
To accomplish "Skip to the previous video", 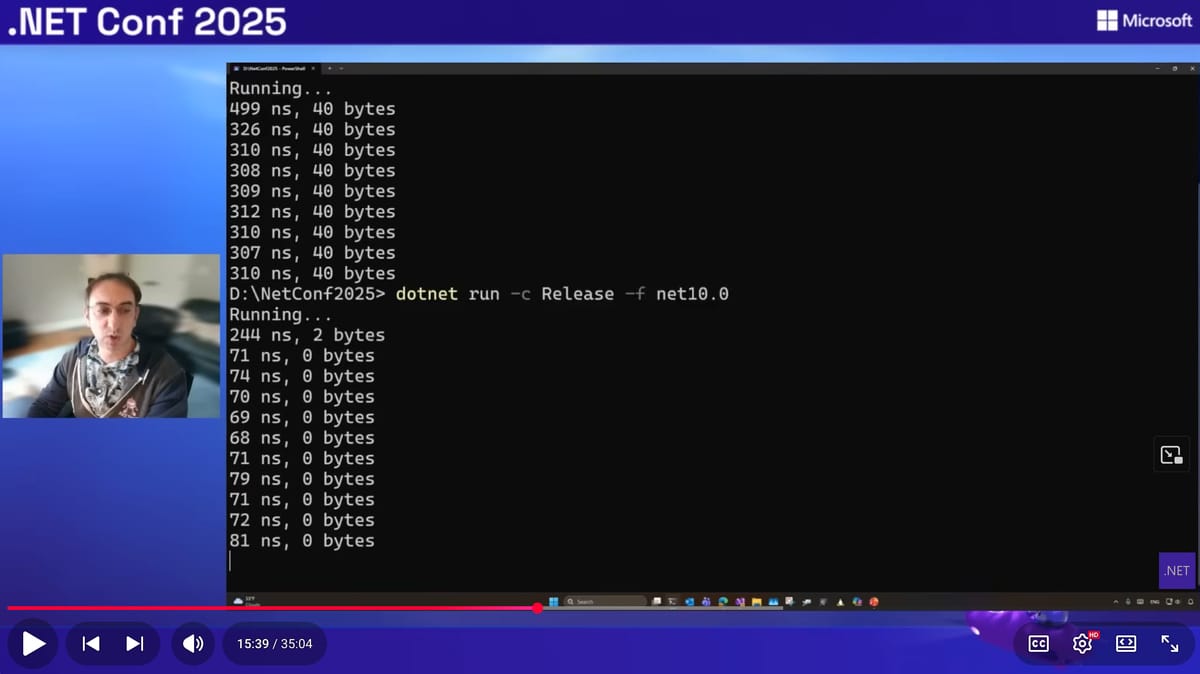I will 91,644.
